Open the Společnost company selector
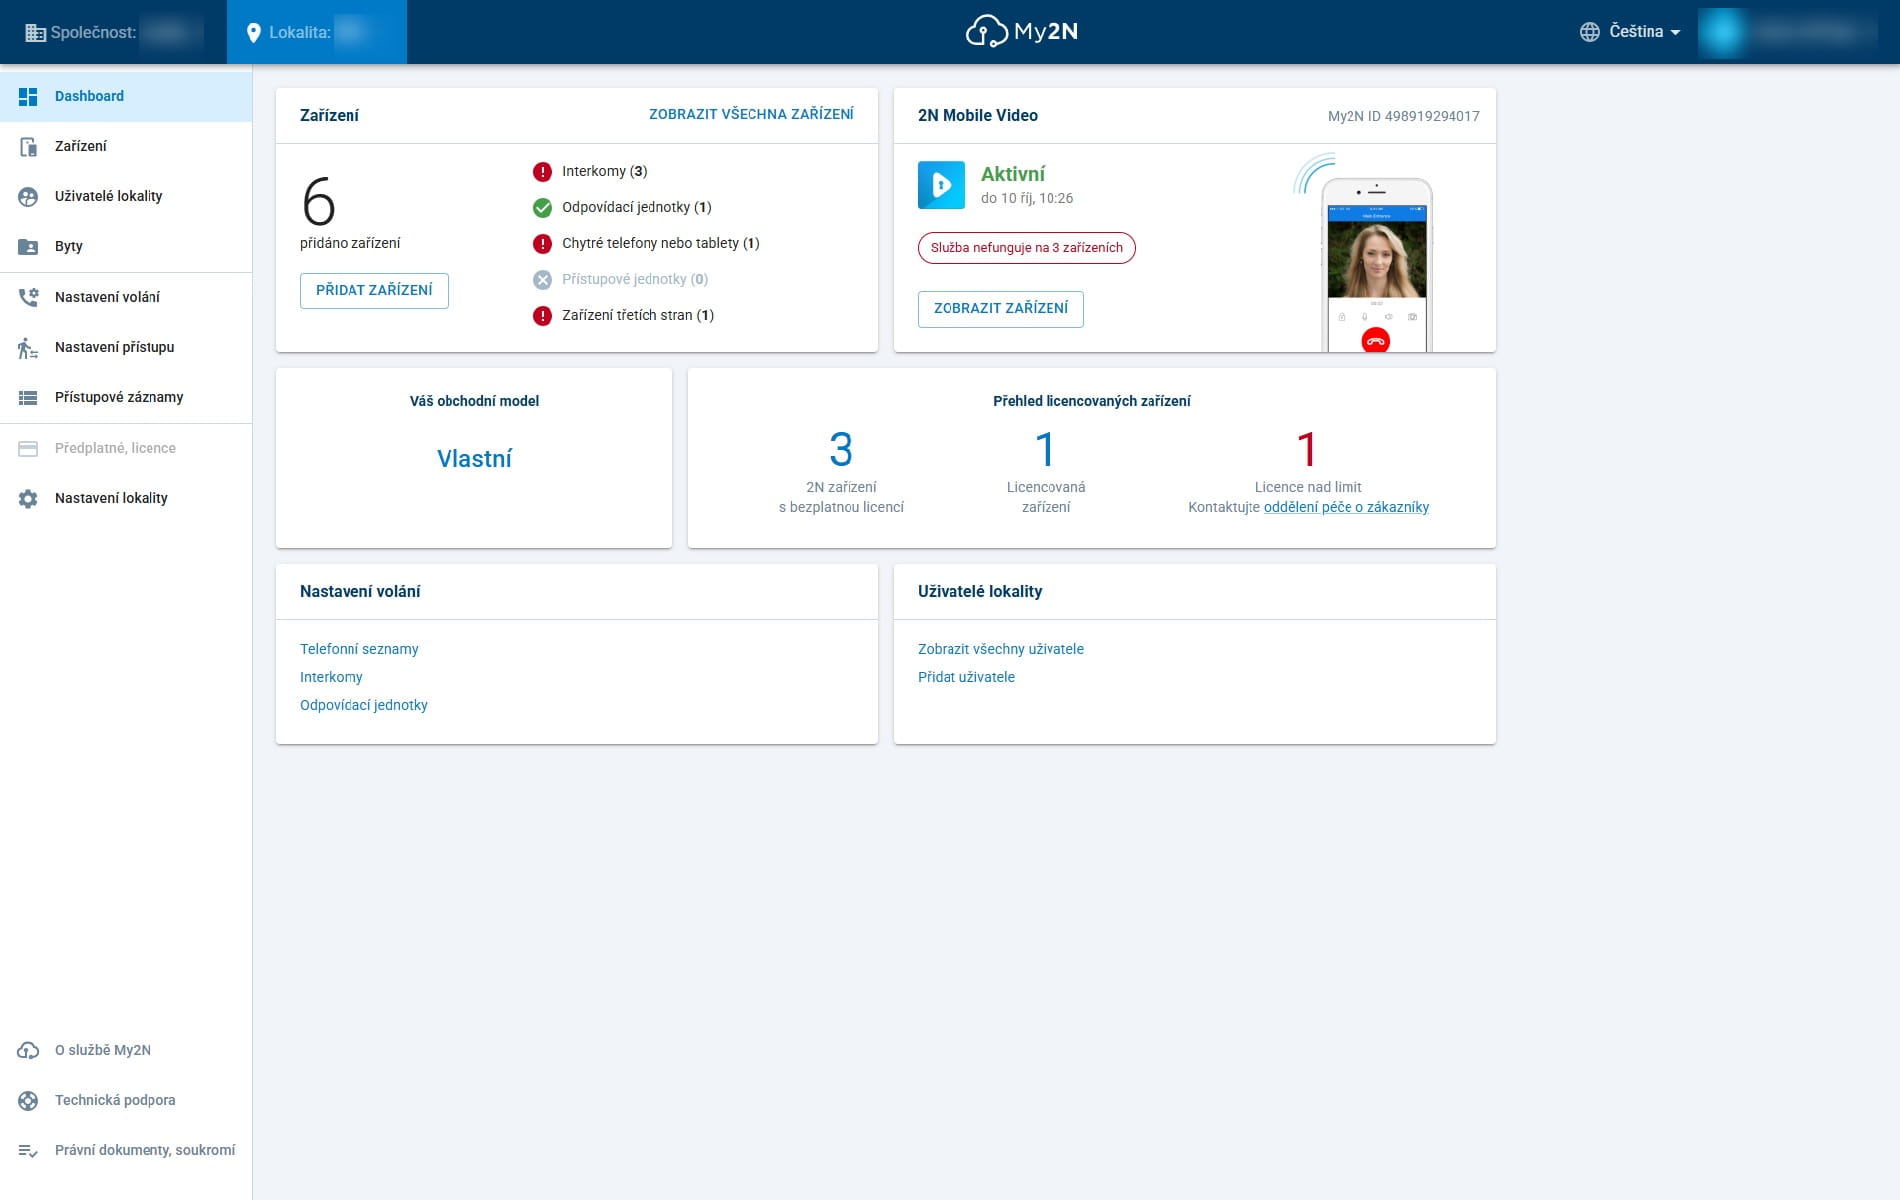The image size is (1900, 1200). (x=113, y=32)
